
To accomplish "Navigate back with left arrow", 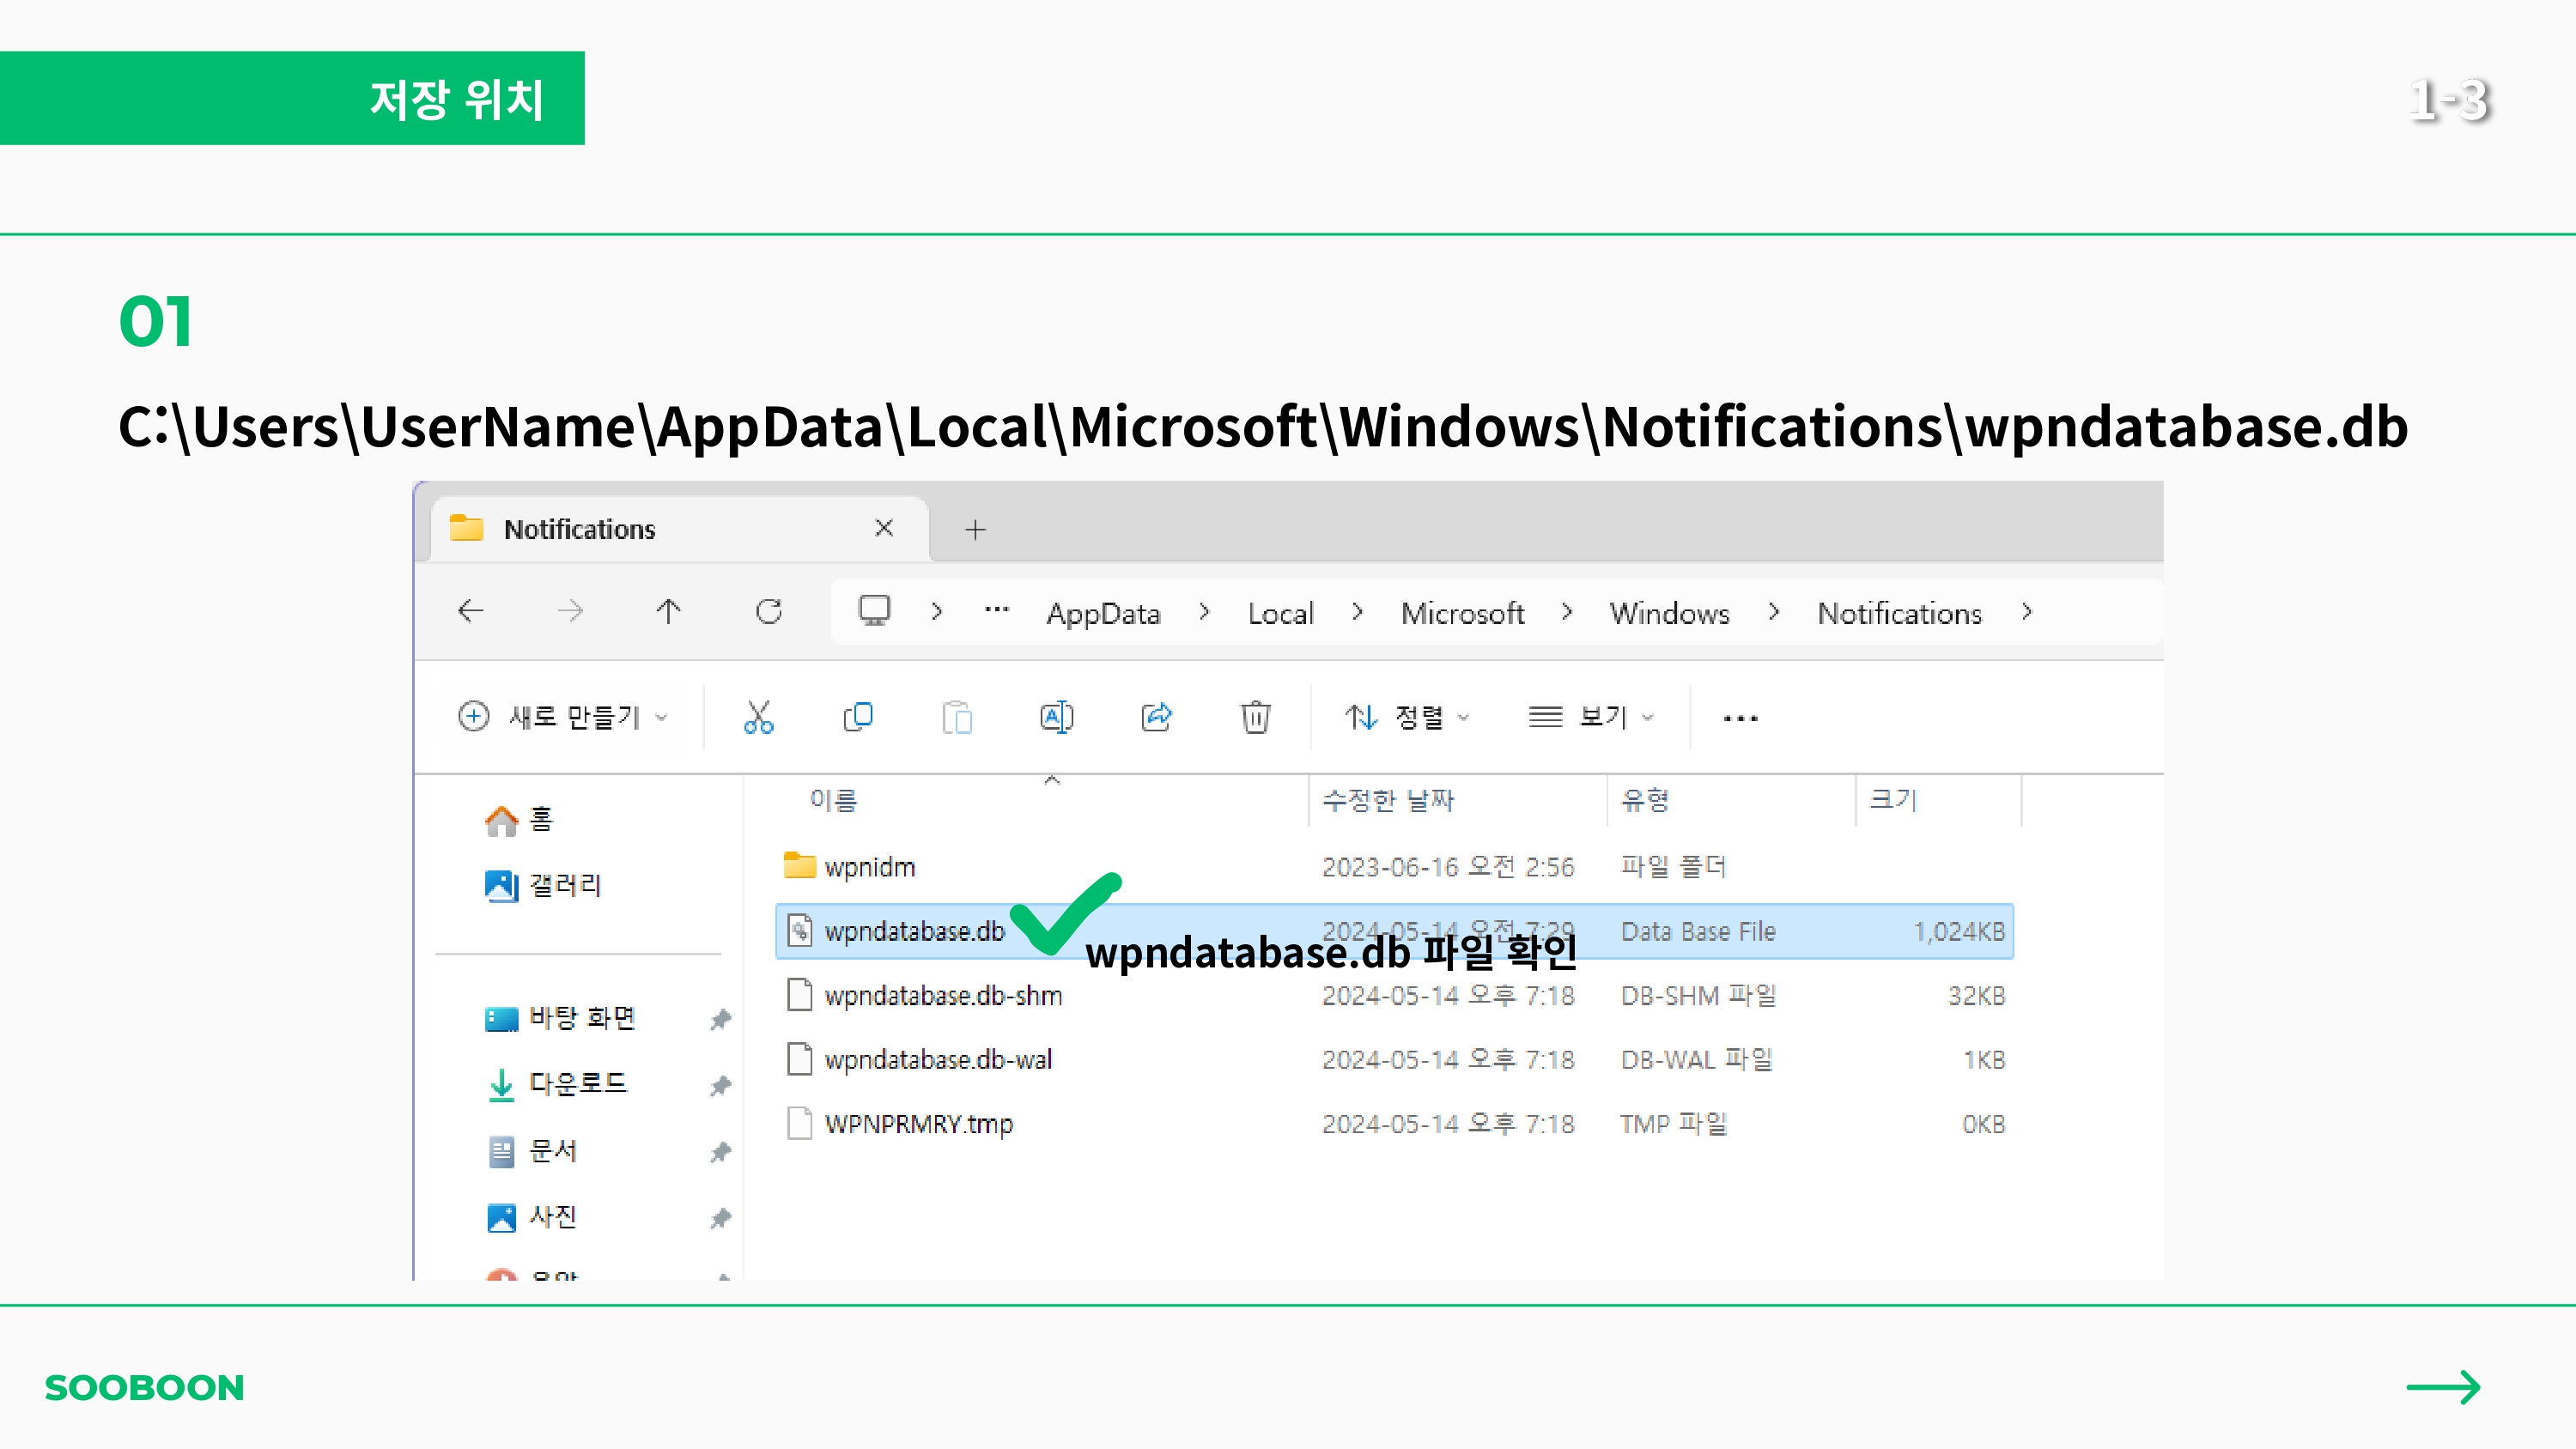I will click(470, 611).
